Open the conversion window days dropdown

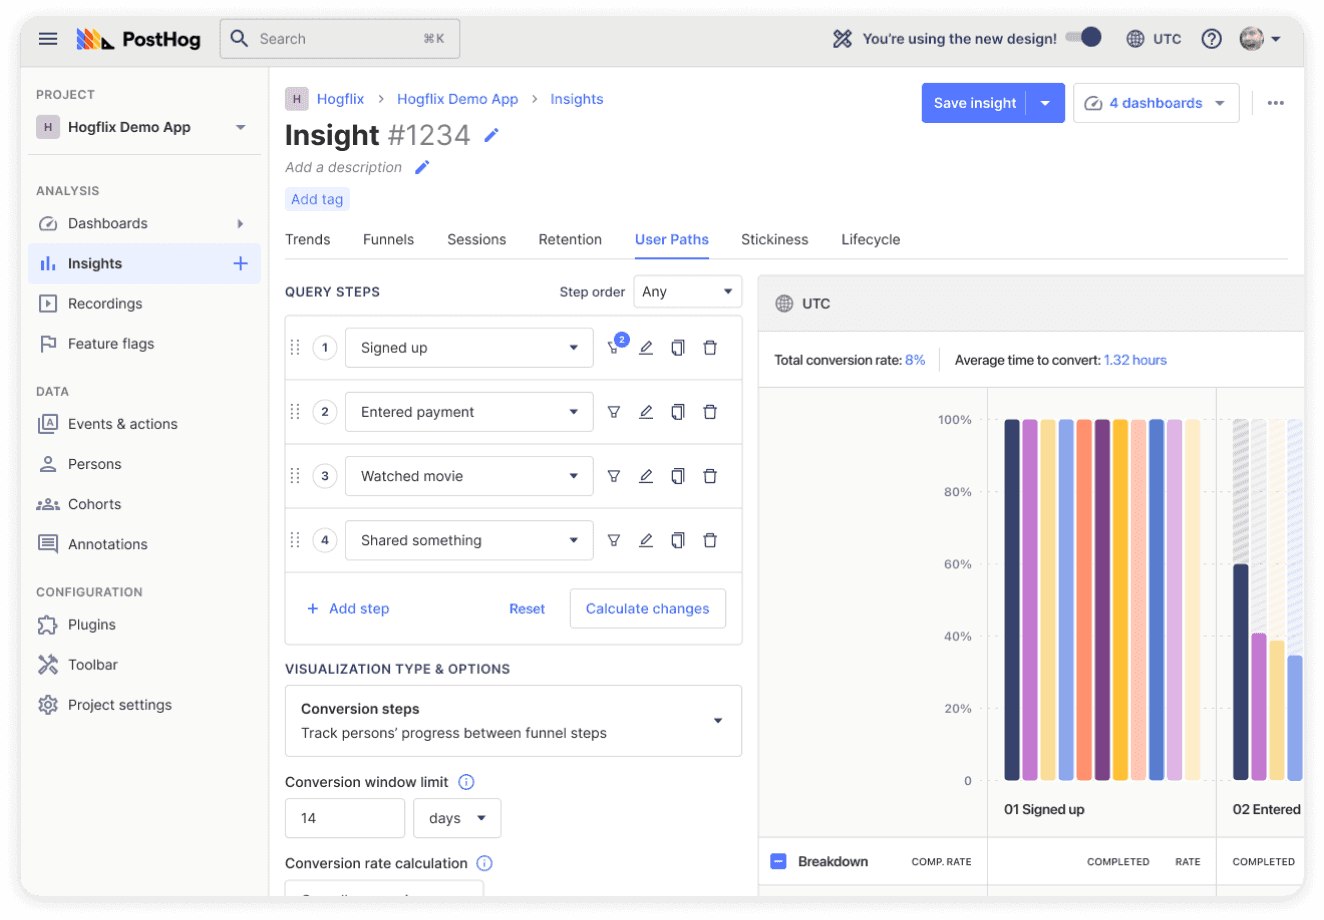[x=457, y=818]
